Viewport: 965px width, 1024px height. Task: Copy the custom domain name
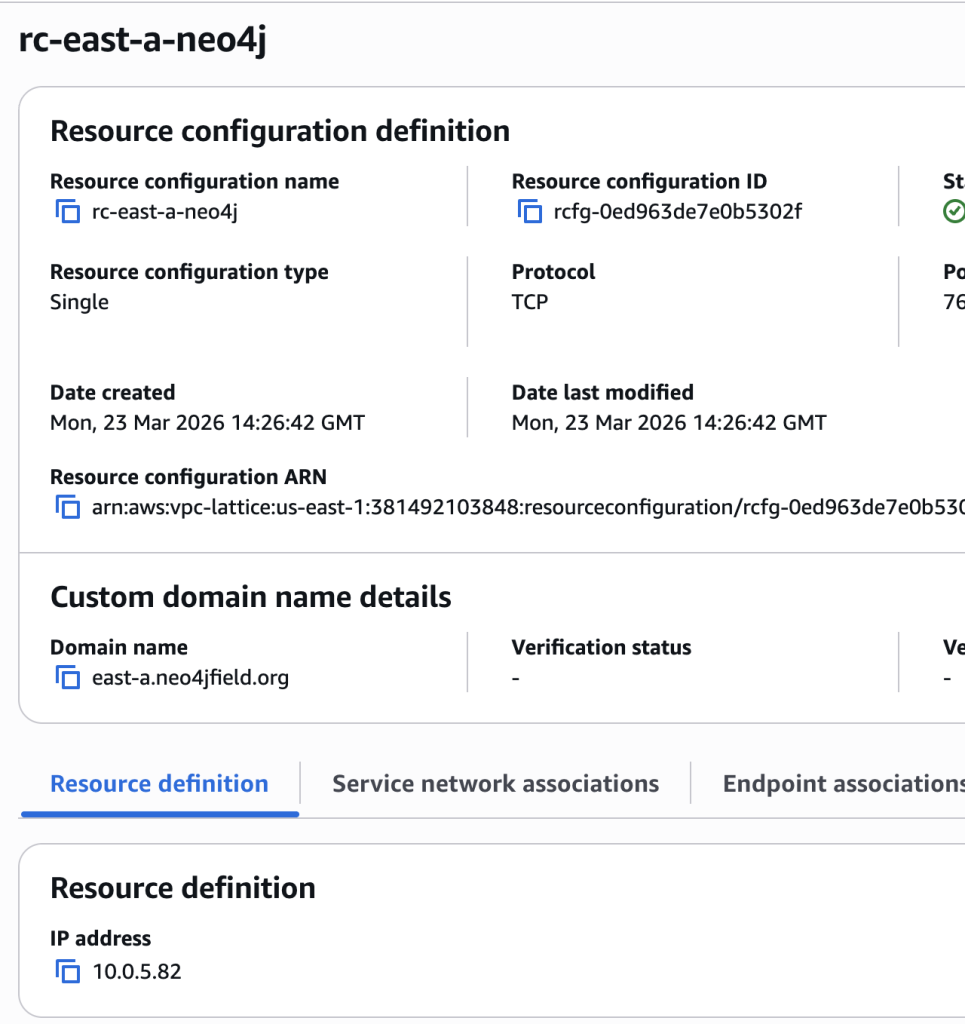(x=67, y=678)
